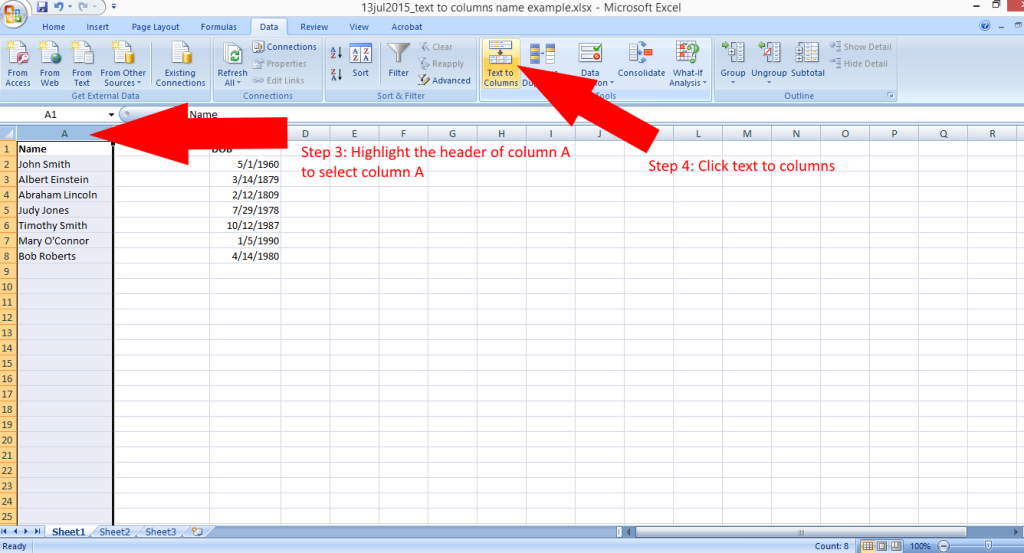The image size is (1024, 553).
Task: Click Reapply filter
Action: (x=441, y=63)
